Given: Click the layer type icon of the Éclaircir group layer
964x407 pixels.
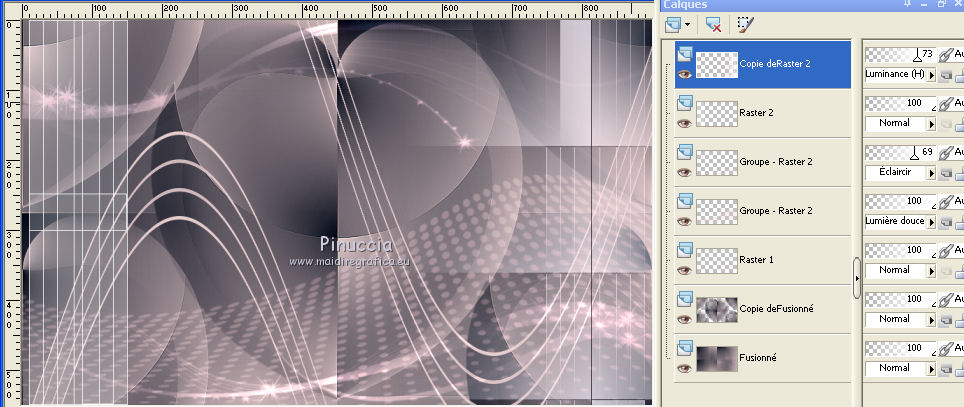Looking at the screenshot, I should (x=685, y=152).
